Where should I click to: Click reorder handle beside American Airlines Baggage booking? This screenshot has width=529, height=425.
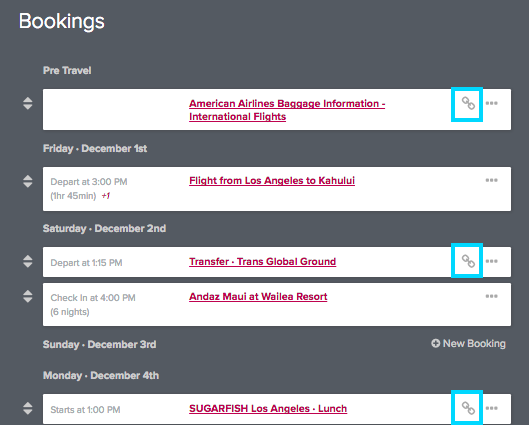click(28, 103)
